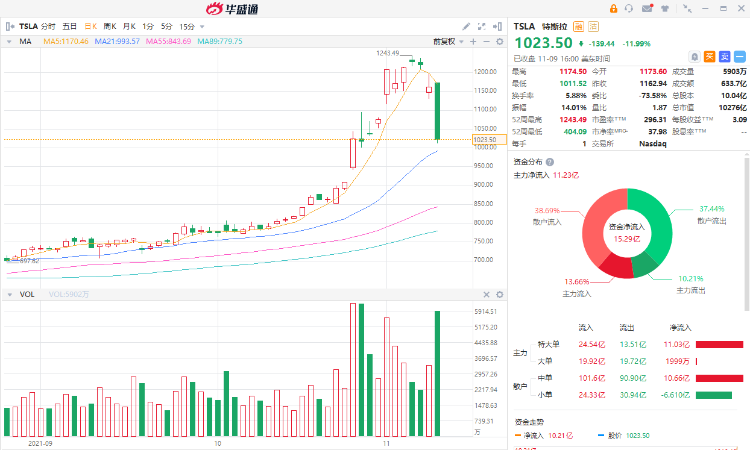
Task: Click the TSLA ticker in chart toolbar
Action: tap(28, 26)
